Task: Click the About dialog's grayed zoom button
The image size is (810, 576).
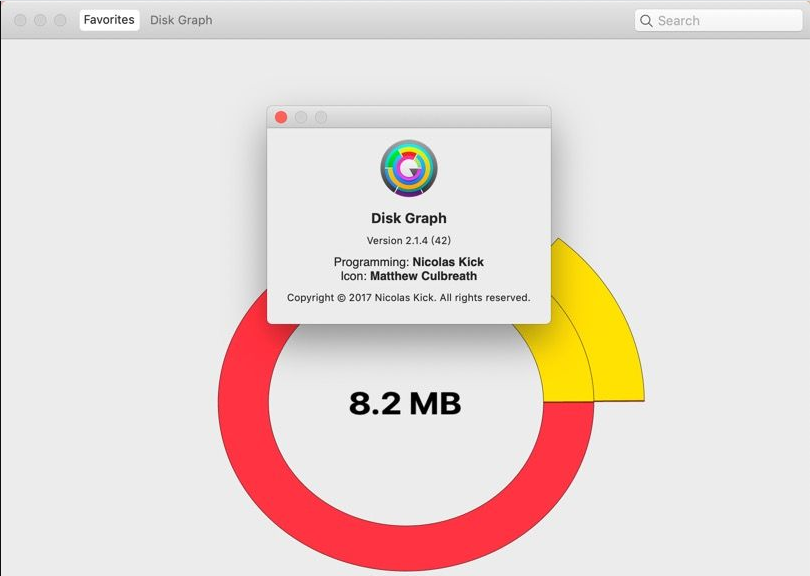Action: pos(321,117)
